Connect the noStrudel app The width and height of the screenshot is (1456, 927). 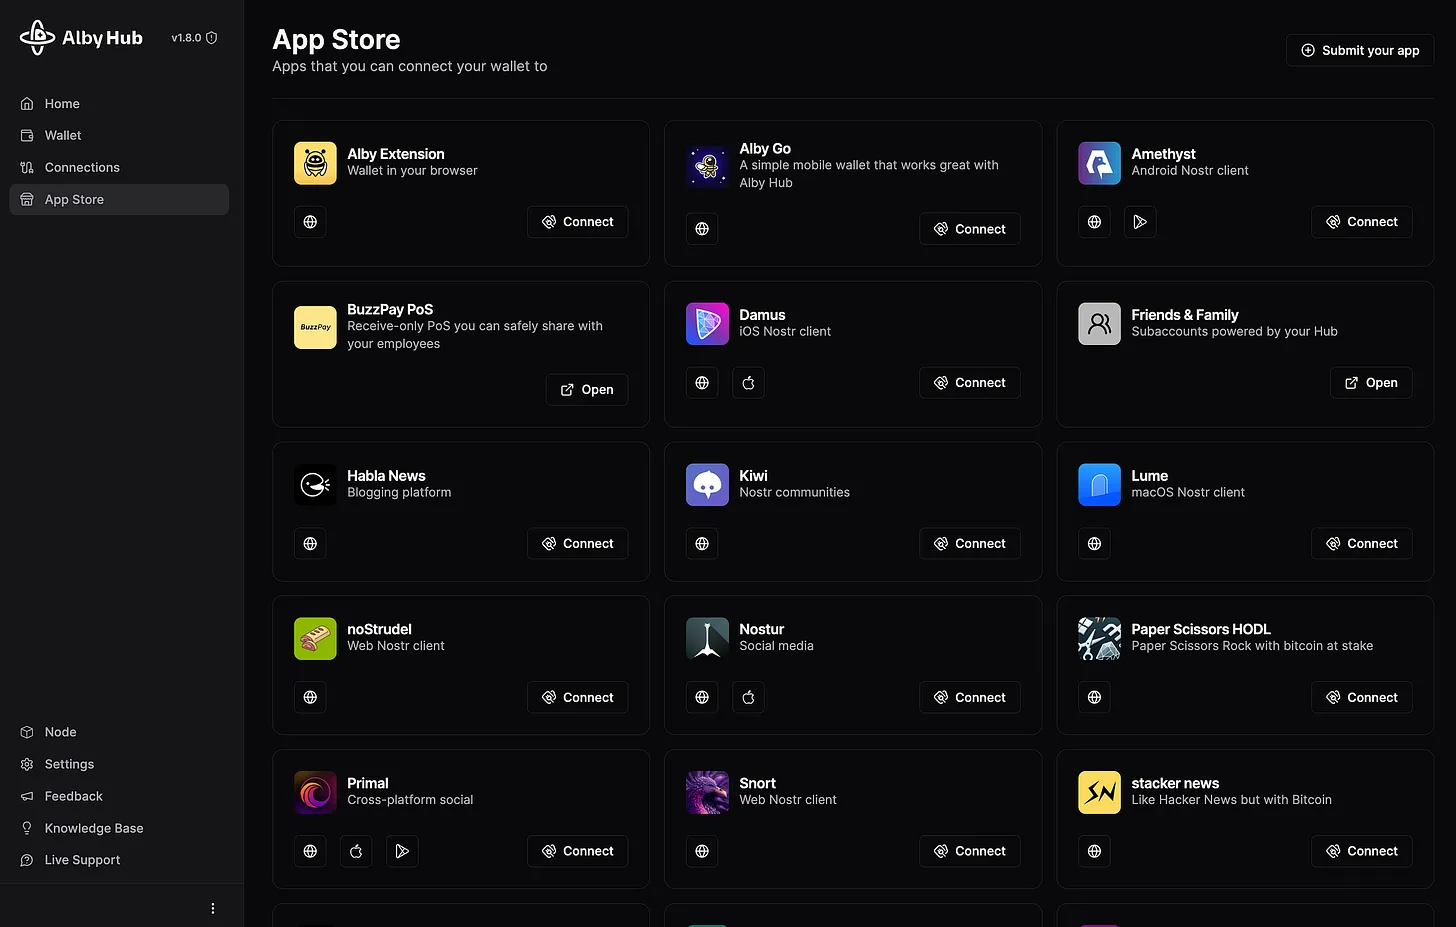(578, 697)
